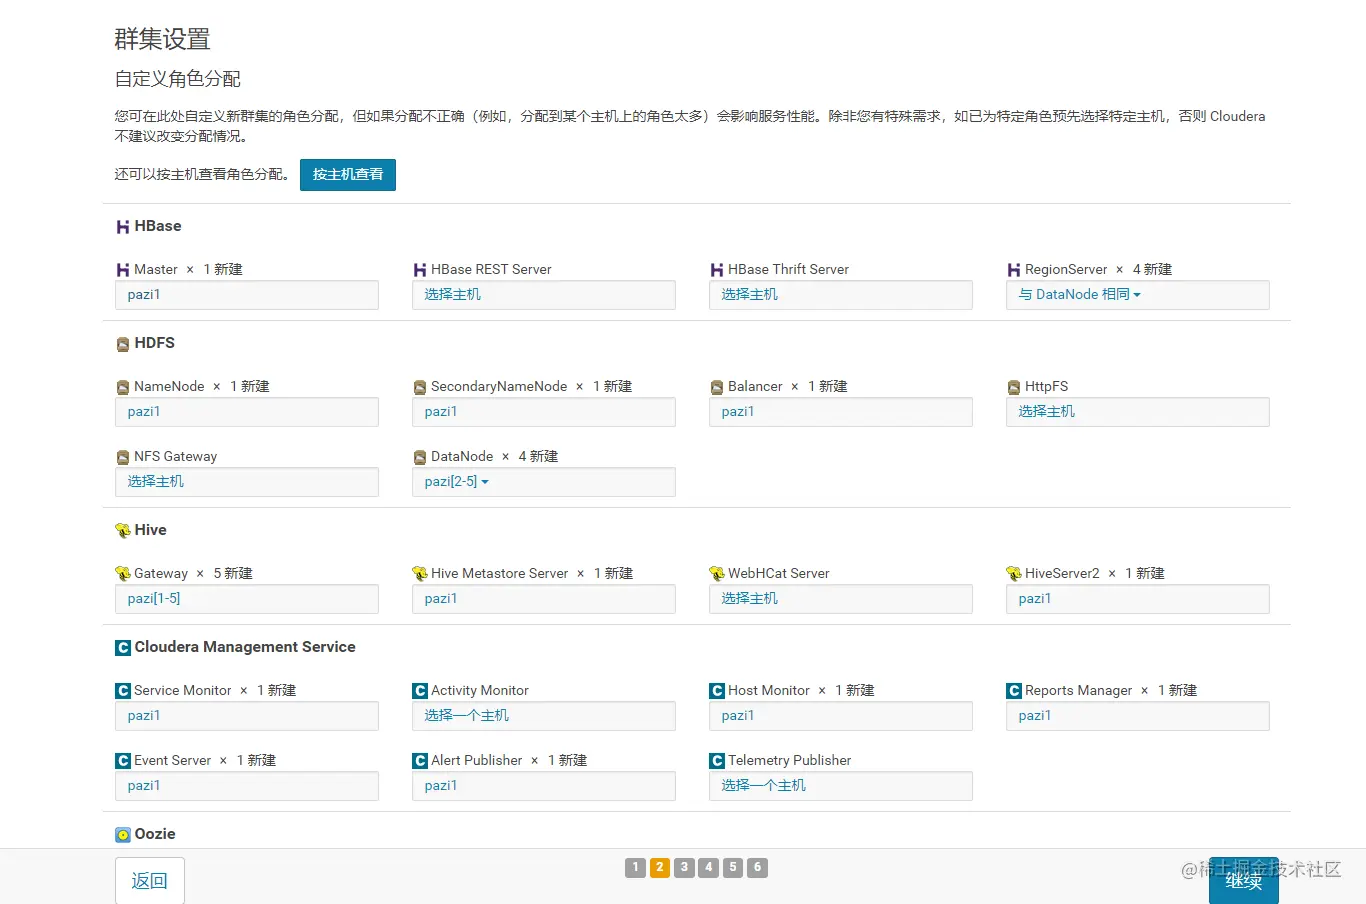Click the icon beside HiveServer2 role

1014,574
